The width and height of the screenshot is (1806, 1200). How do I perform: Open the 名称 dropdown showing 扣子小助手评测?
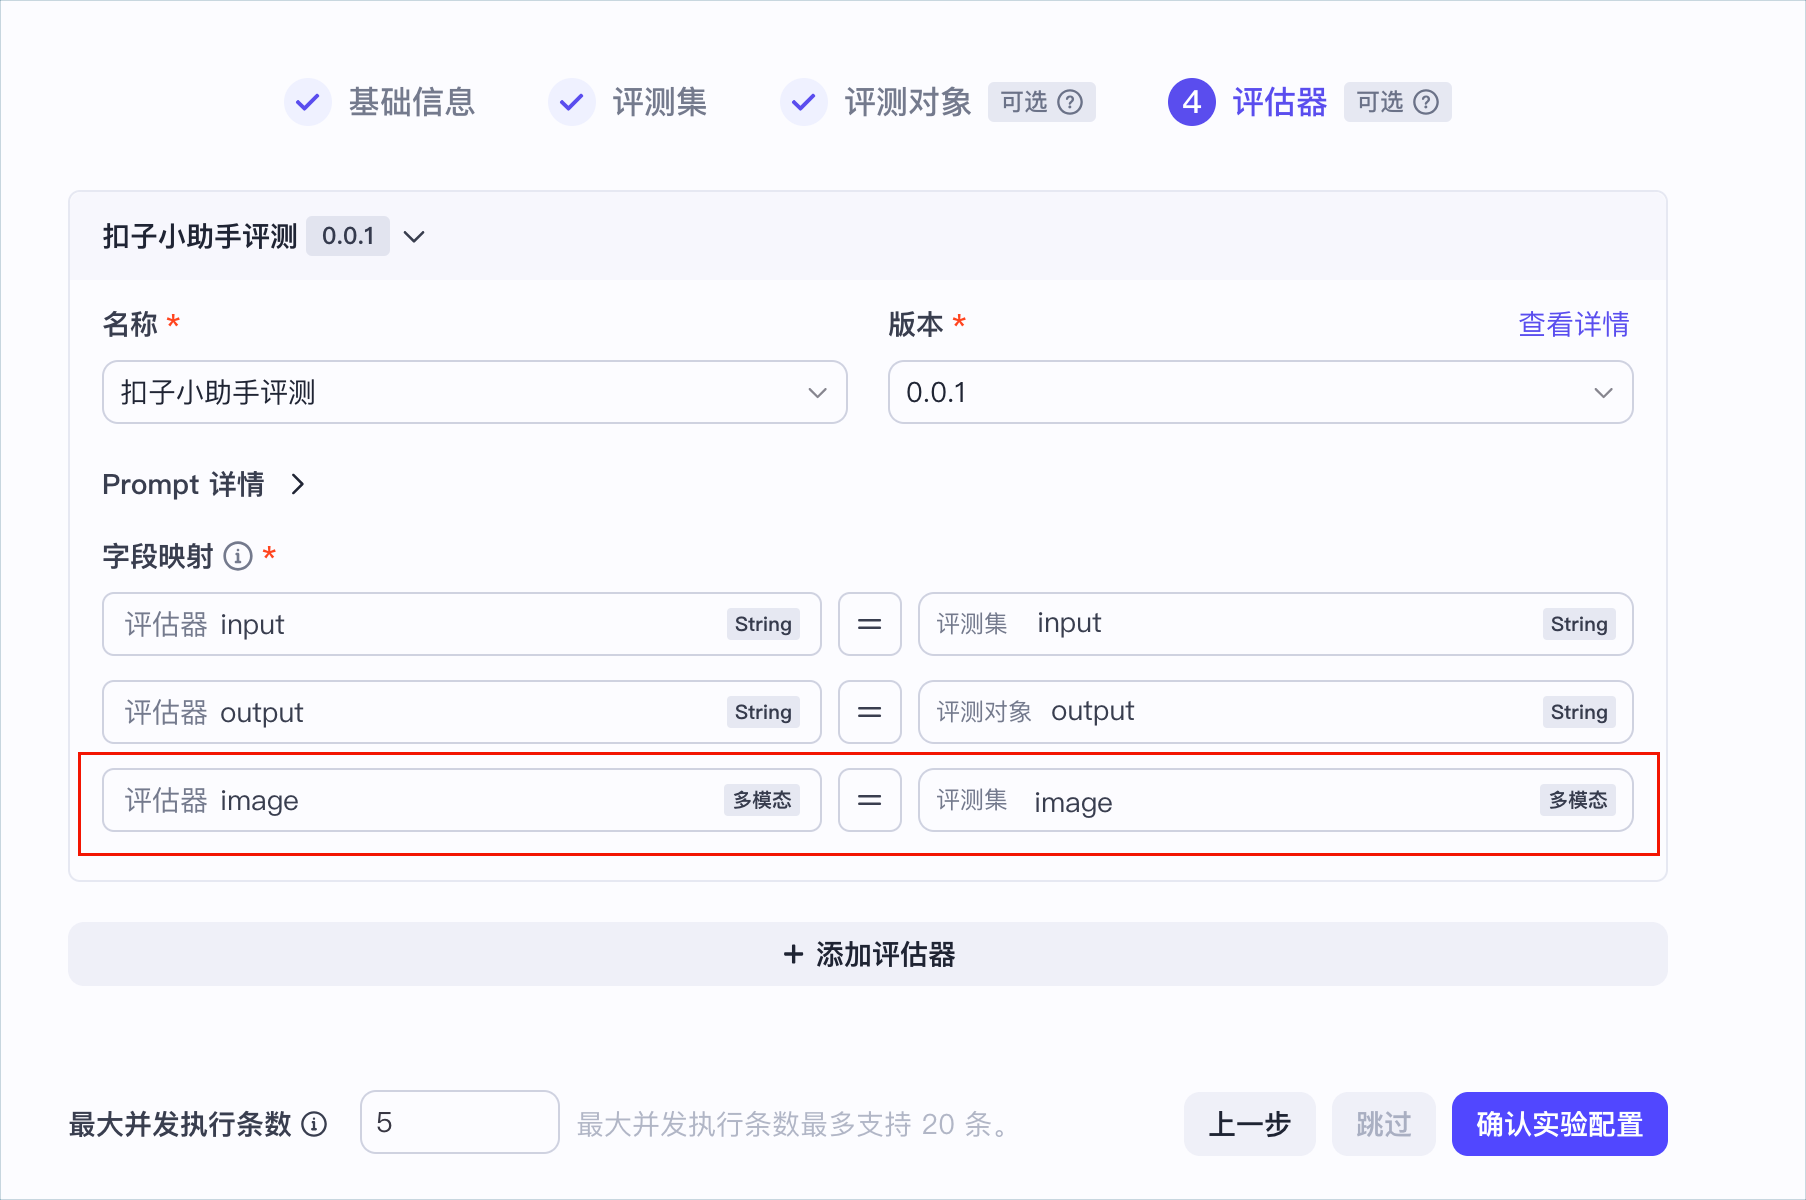(475, 392)
